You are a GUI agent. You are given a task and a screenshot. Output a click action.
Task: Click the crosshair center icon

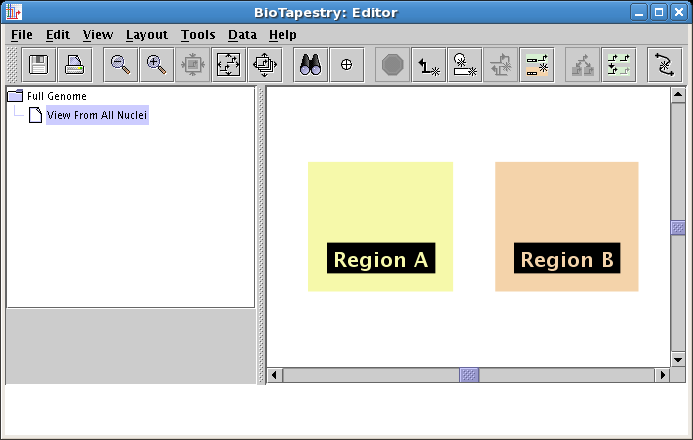pyautogui.click(x=347, y=65)
